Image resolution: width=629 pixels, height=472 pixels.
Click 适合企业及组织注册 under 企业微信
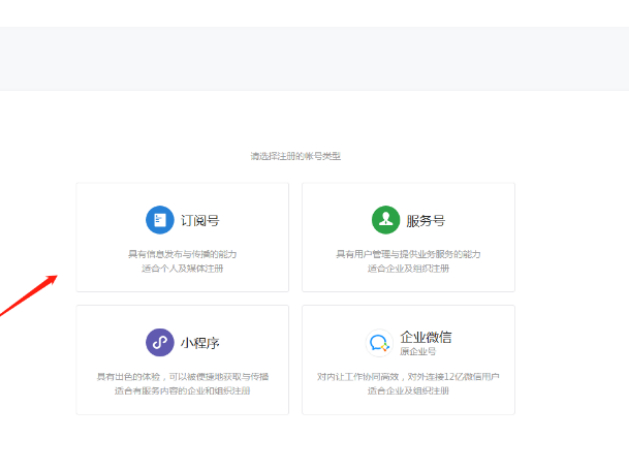coord(408,391)
